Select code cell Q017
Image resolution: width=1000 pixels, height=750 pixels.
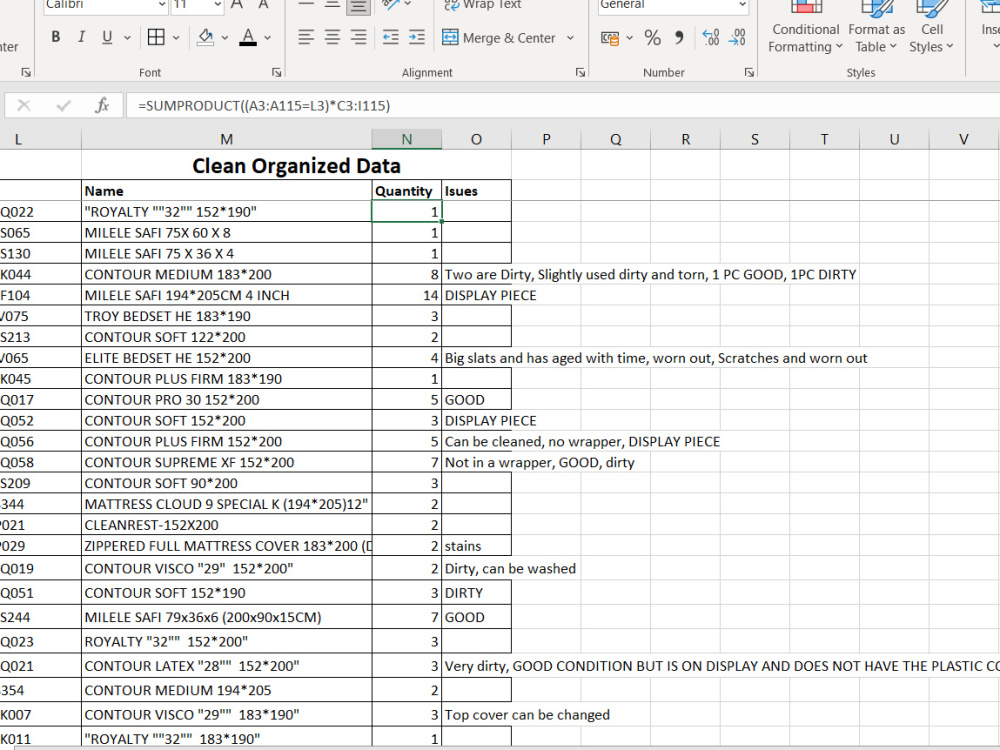tap(40, 399)
